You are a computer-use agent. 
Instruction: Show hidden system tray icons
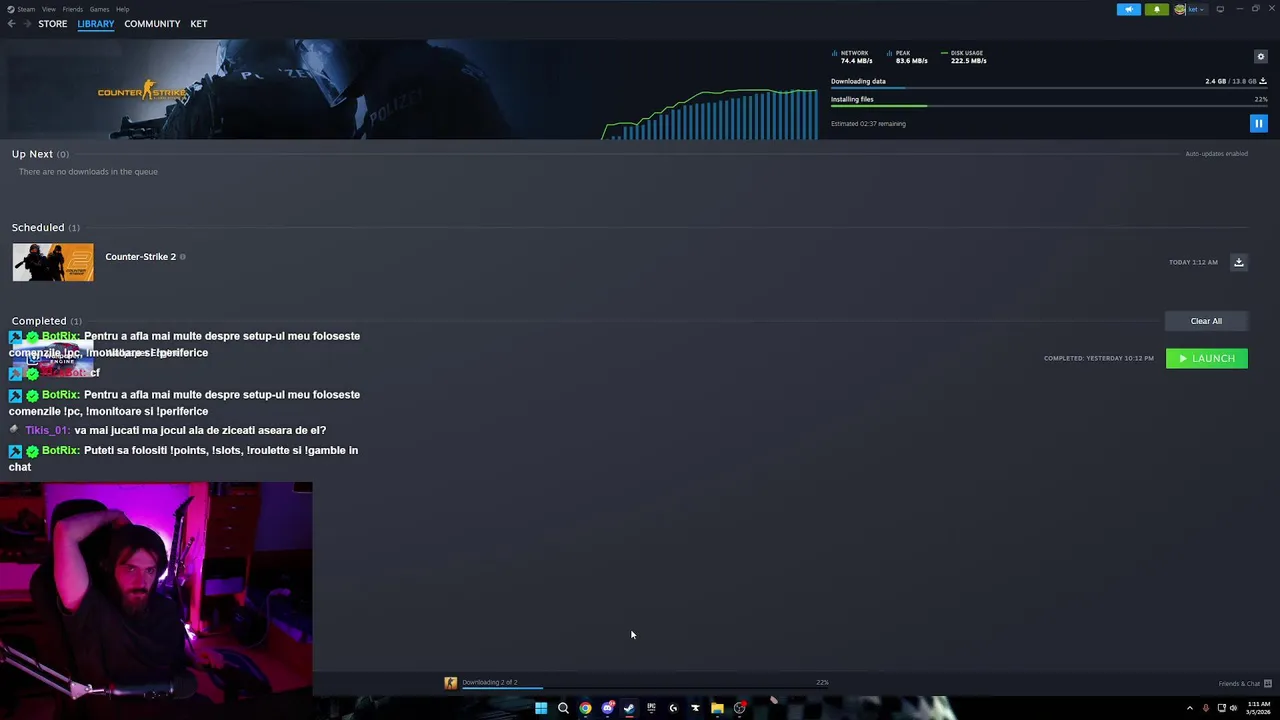pos(1189,708)
